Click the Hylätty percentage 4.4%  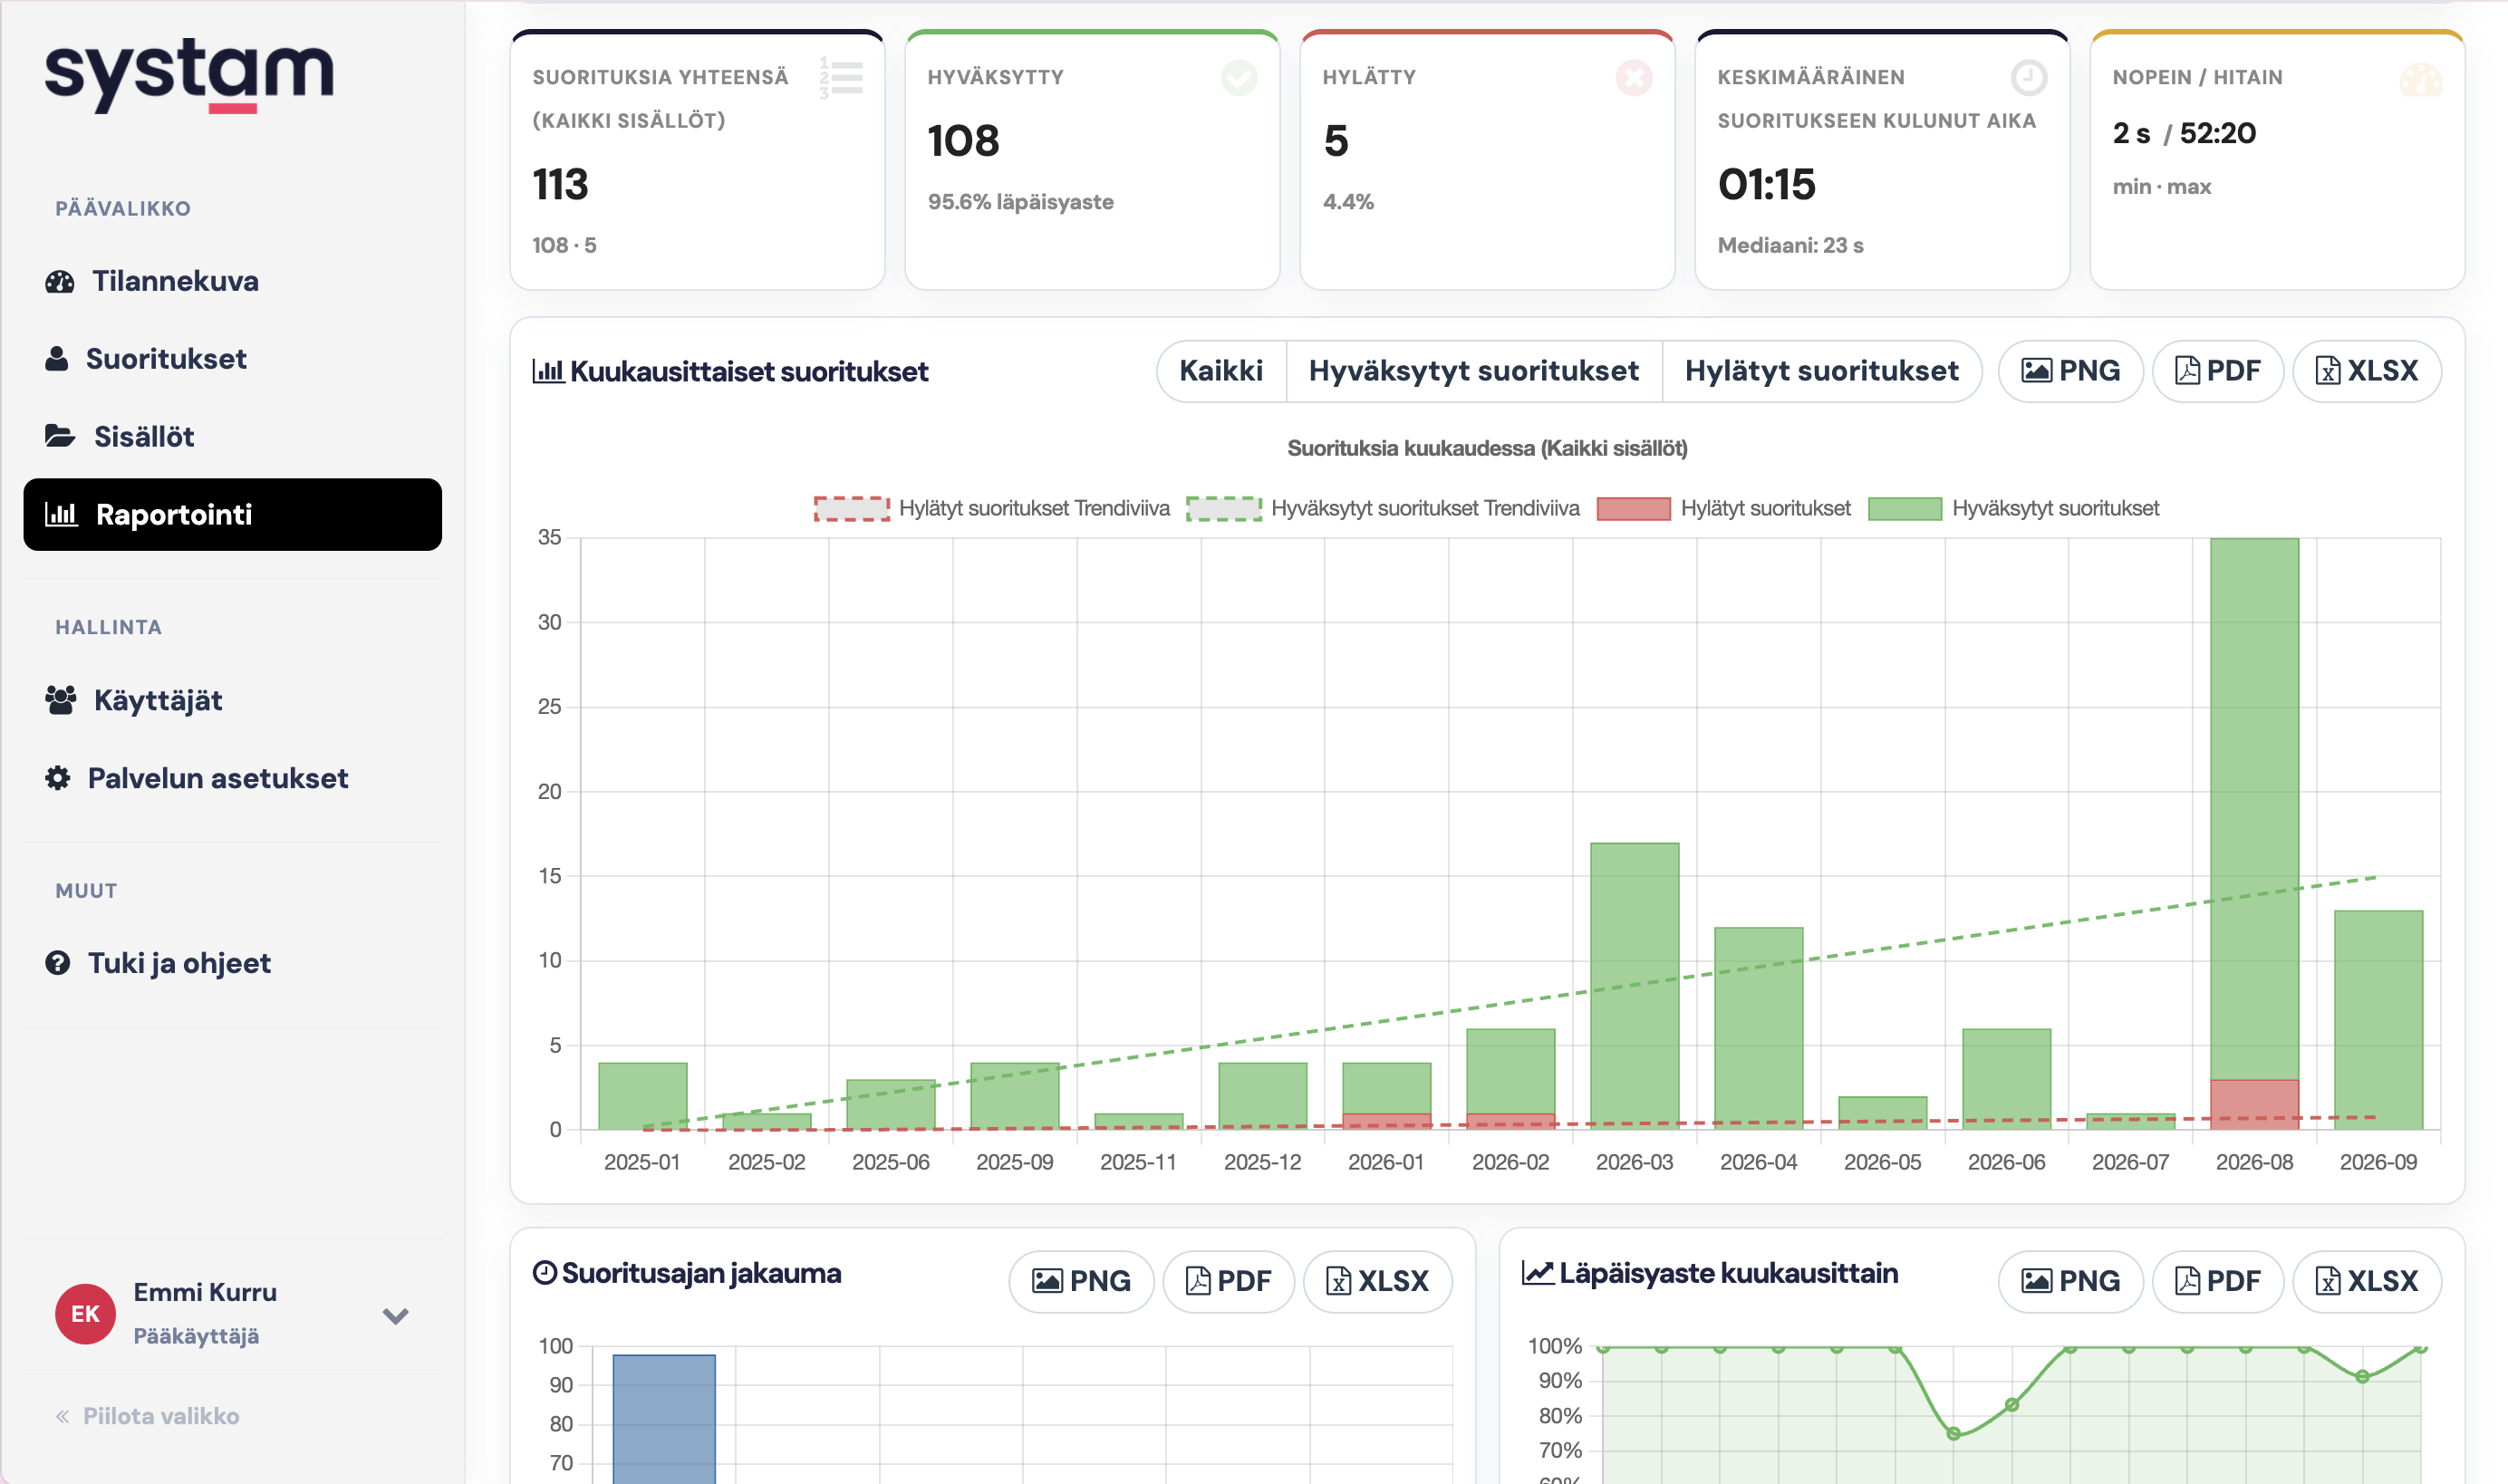(1348, 201)
